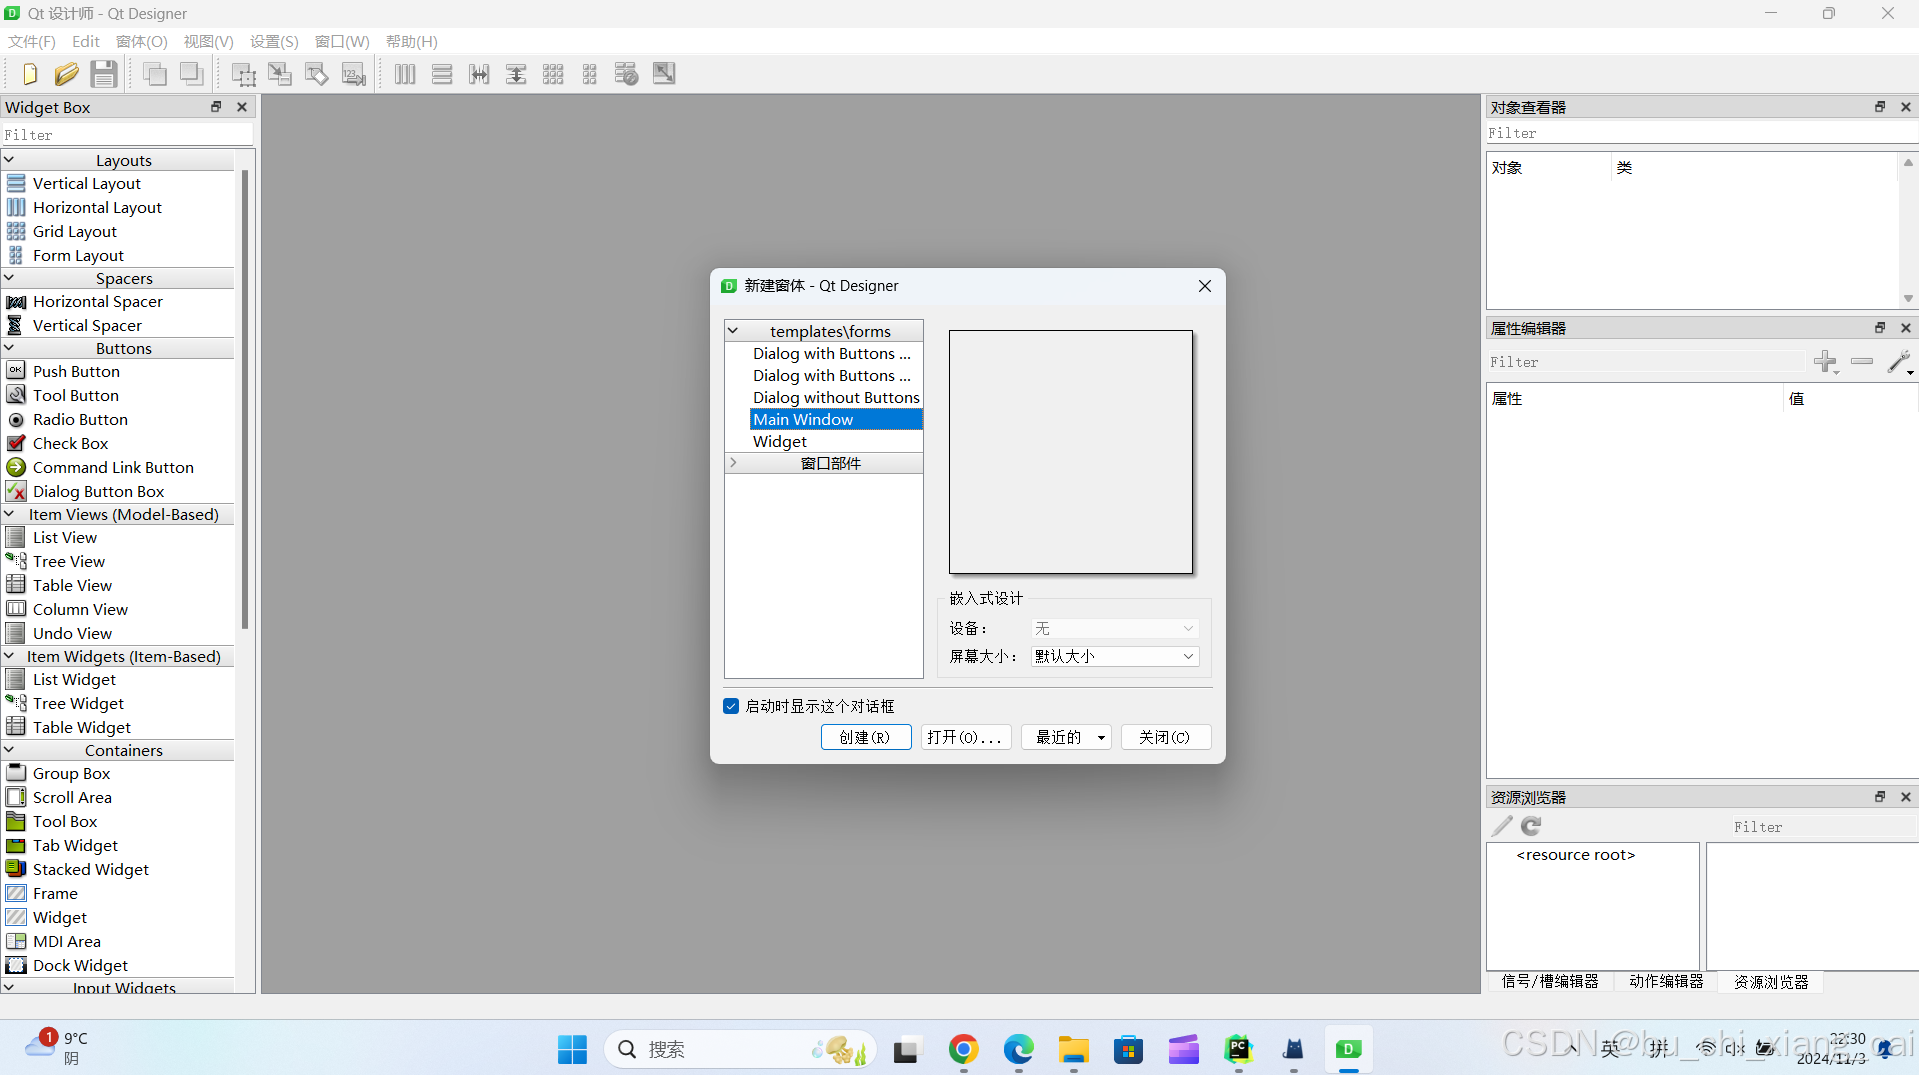Image resolution: width=1919 pixels, height=1075 pixels.
Task: Click the Adjust Size toolbar icon
Action: 664,74
